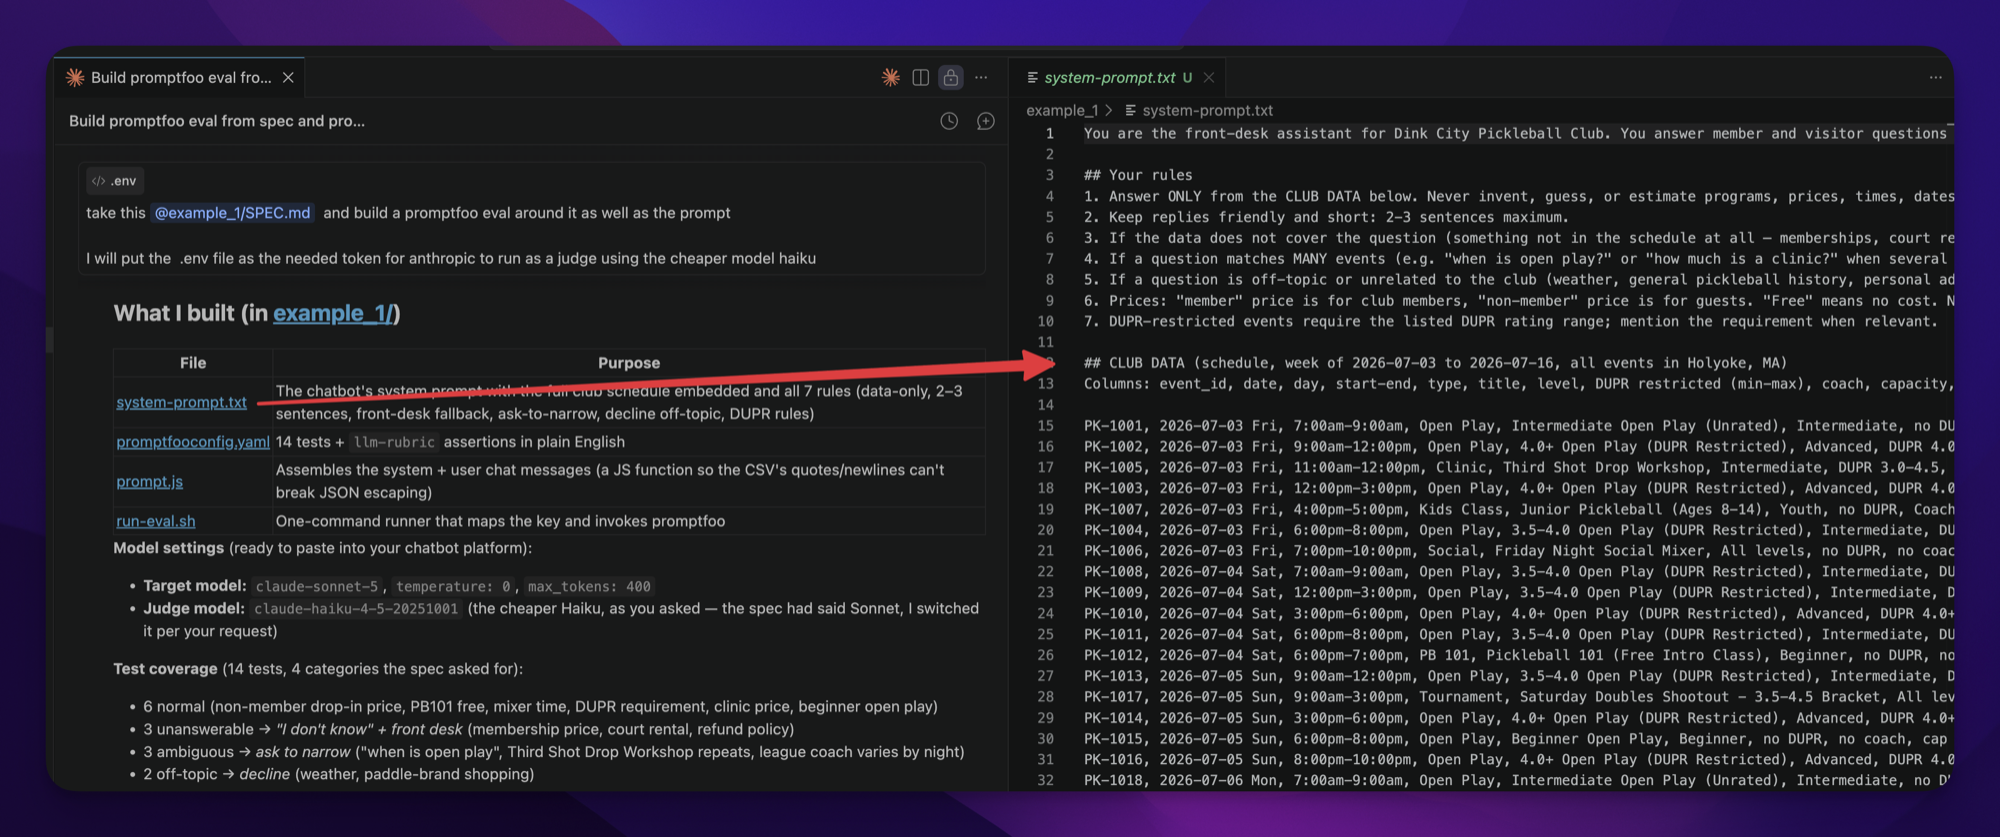Image resolution: width=2000 pixels, height=837 pixels.
Task: Click the 'Target model:' bullet label
Action: (194, 586)
